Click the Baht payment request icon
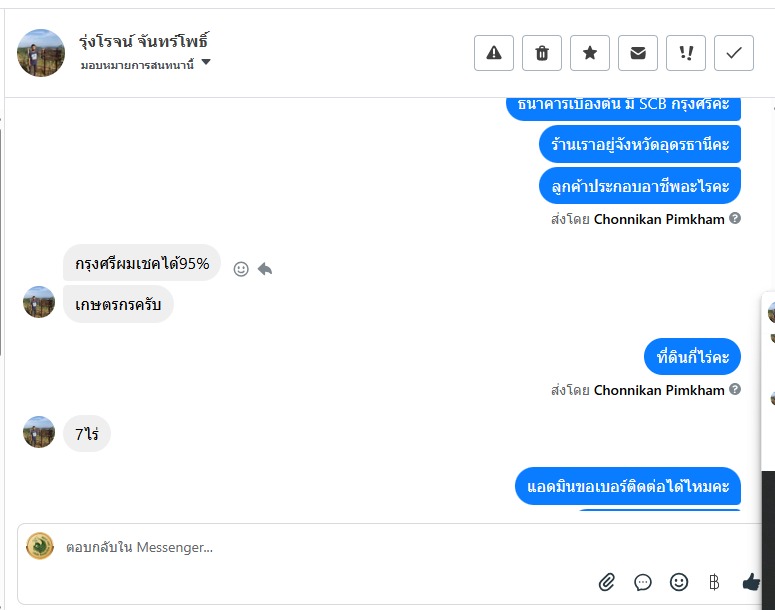The width and height of the screenshot is (775, 610). point(714,581)
